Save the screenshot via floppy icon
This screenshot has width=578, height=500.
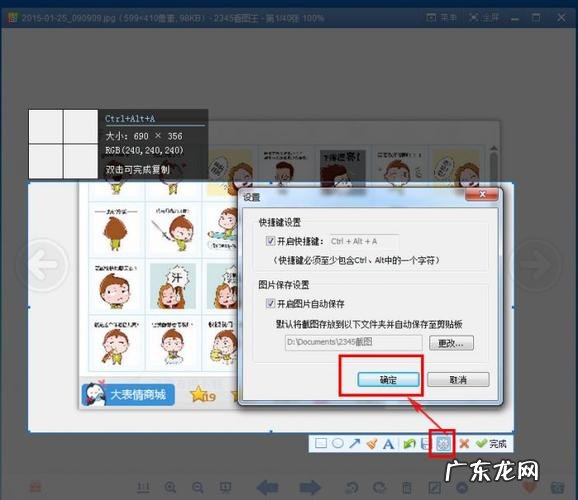click(425, 444)
